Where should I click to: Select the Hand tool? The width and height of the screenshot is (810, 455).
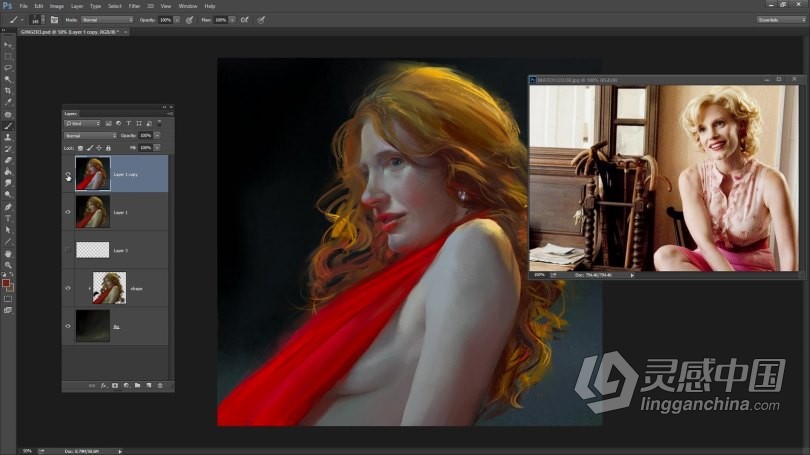(x=8, y=254)
